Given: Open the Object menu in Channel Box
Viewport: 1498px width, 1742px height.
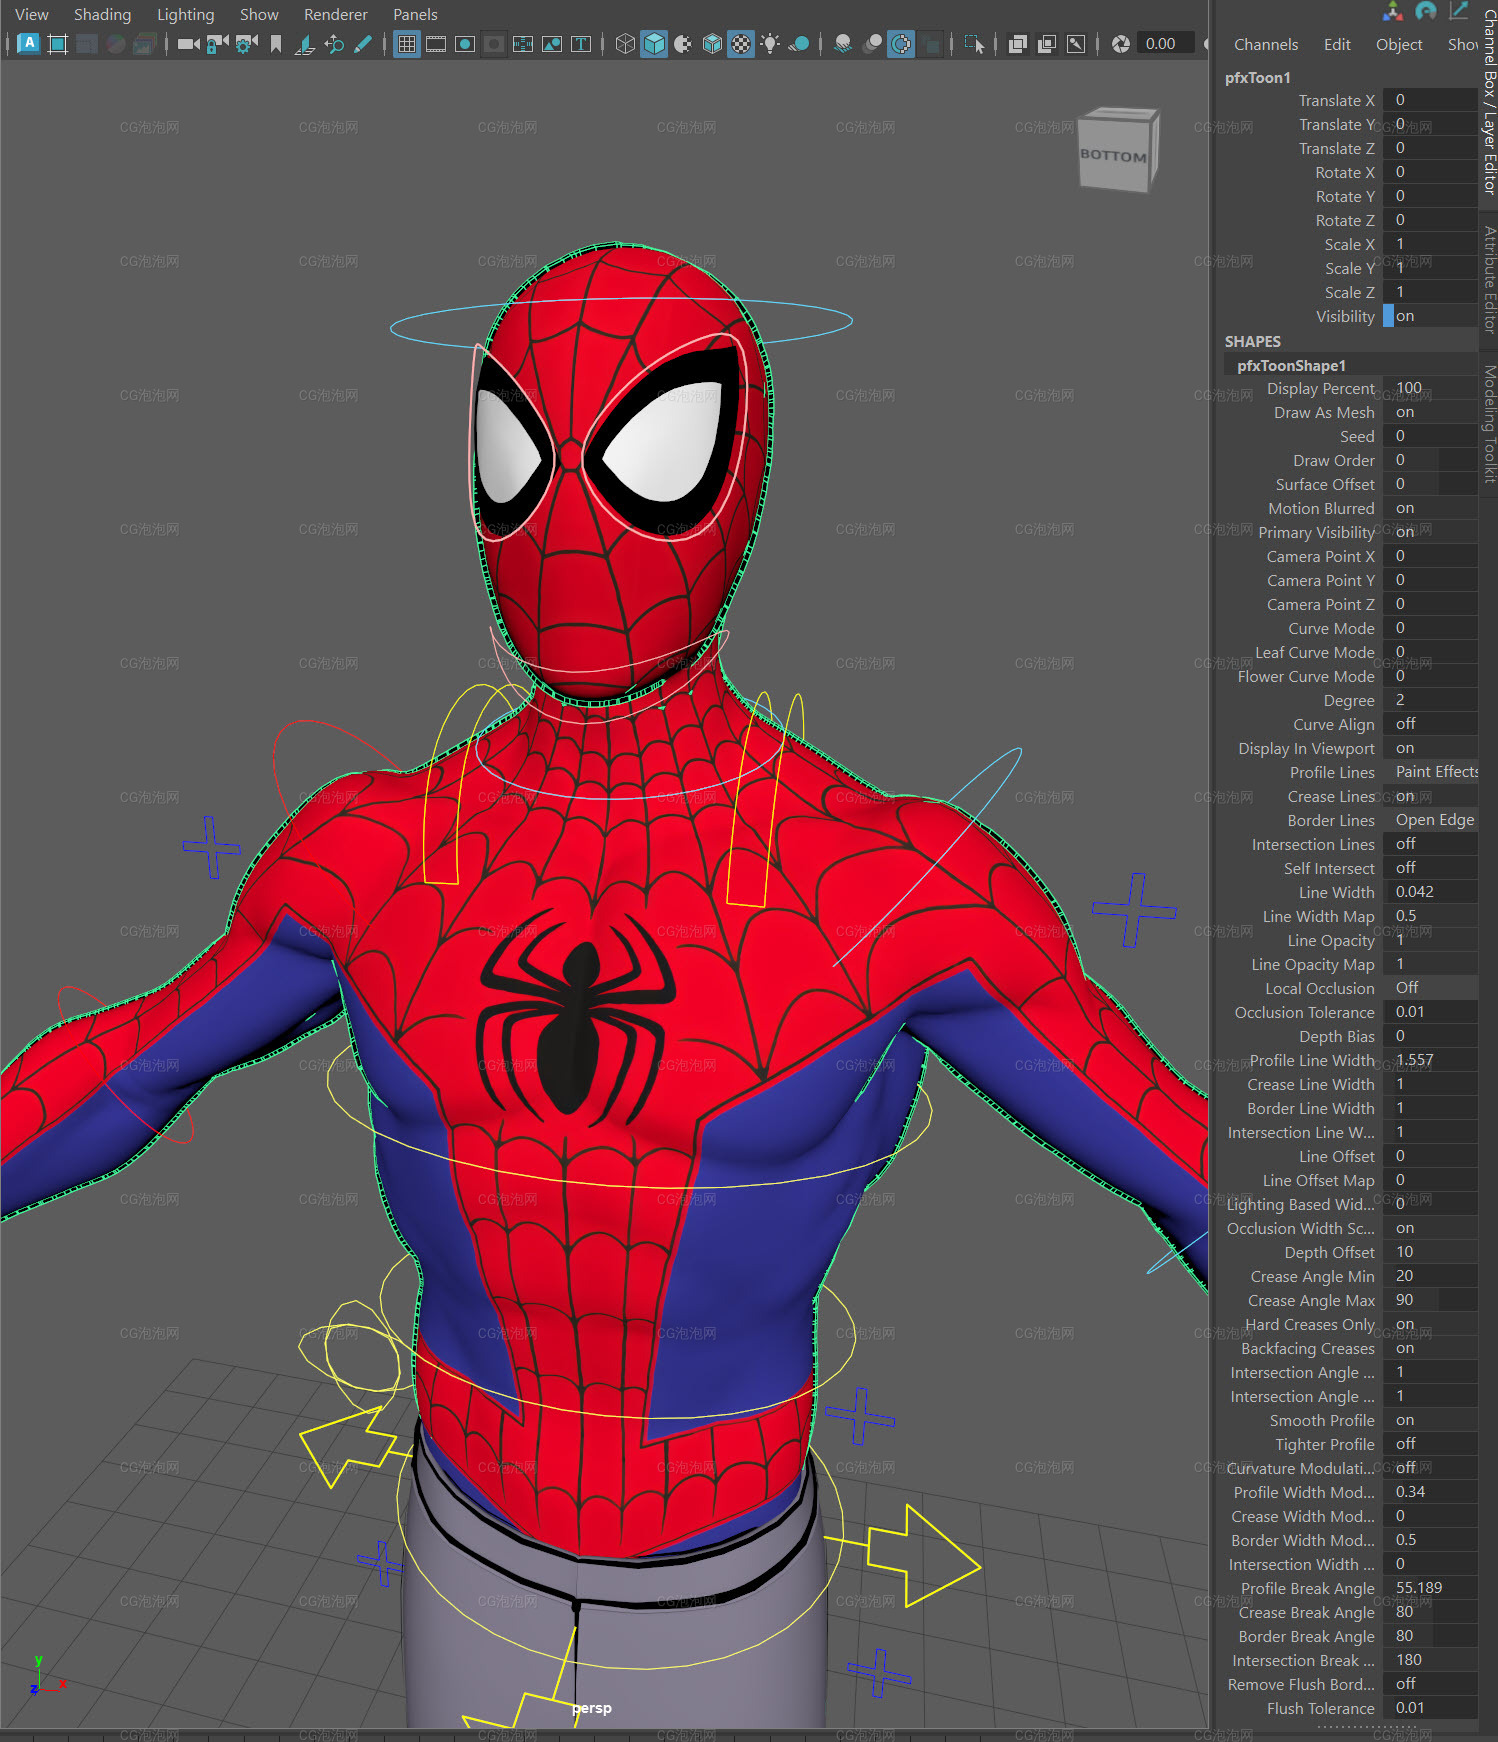Looking at the screenshot, I should click(1399, 44).
